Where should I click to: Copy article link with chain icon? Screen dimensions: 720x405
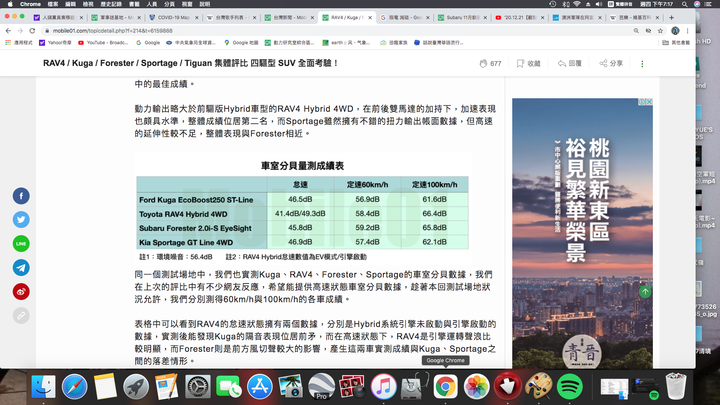point(21,315)
